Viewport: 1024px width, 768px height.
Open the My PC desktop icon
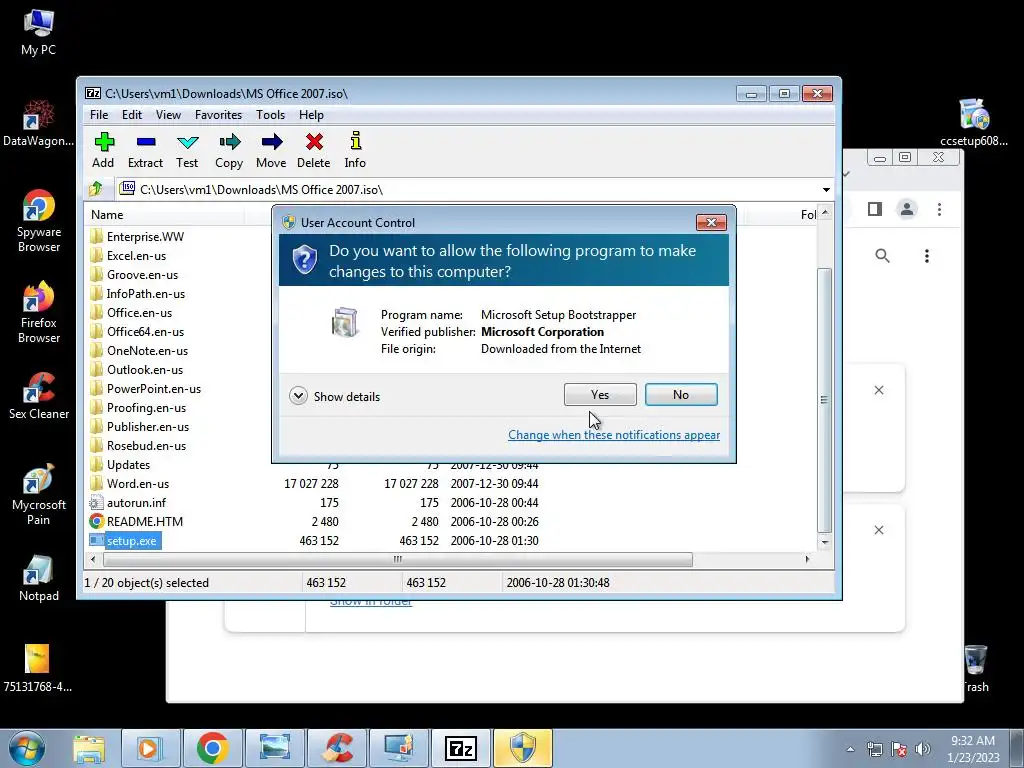click(x=38, y=32)
